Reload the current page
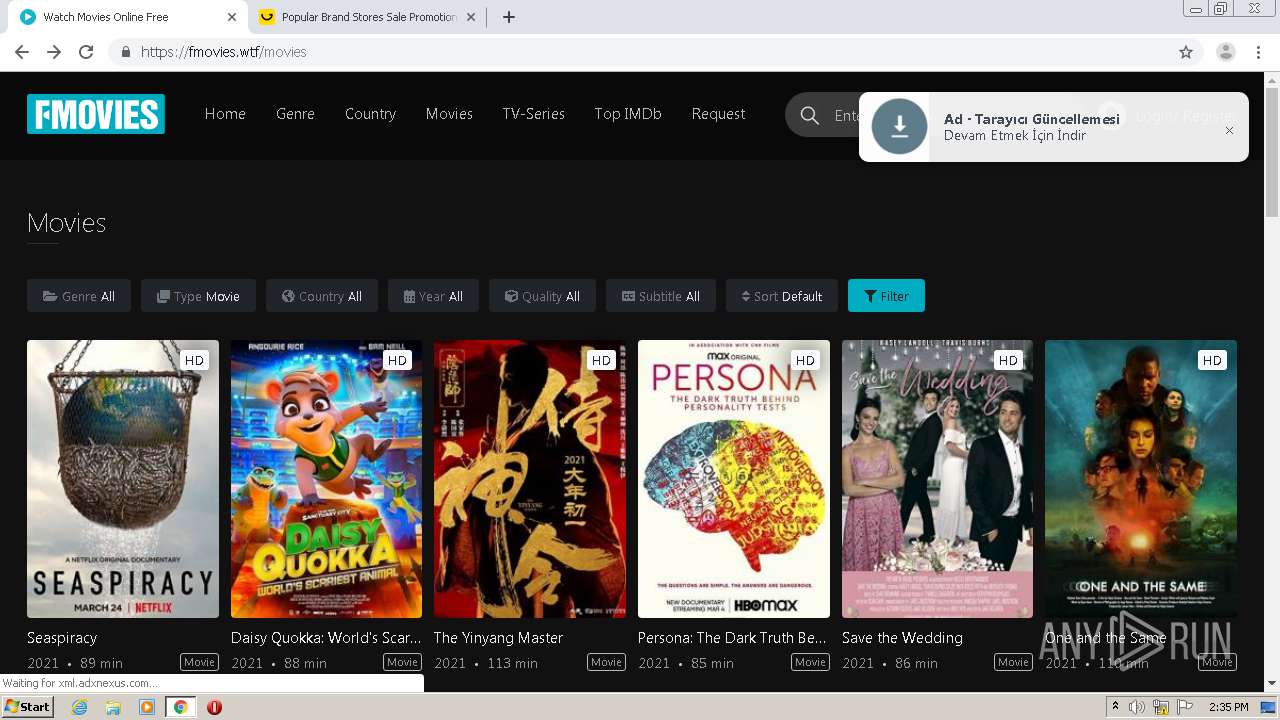 tap(86, 52)
